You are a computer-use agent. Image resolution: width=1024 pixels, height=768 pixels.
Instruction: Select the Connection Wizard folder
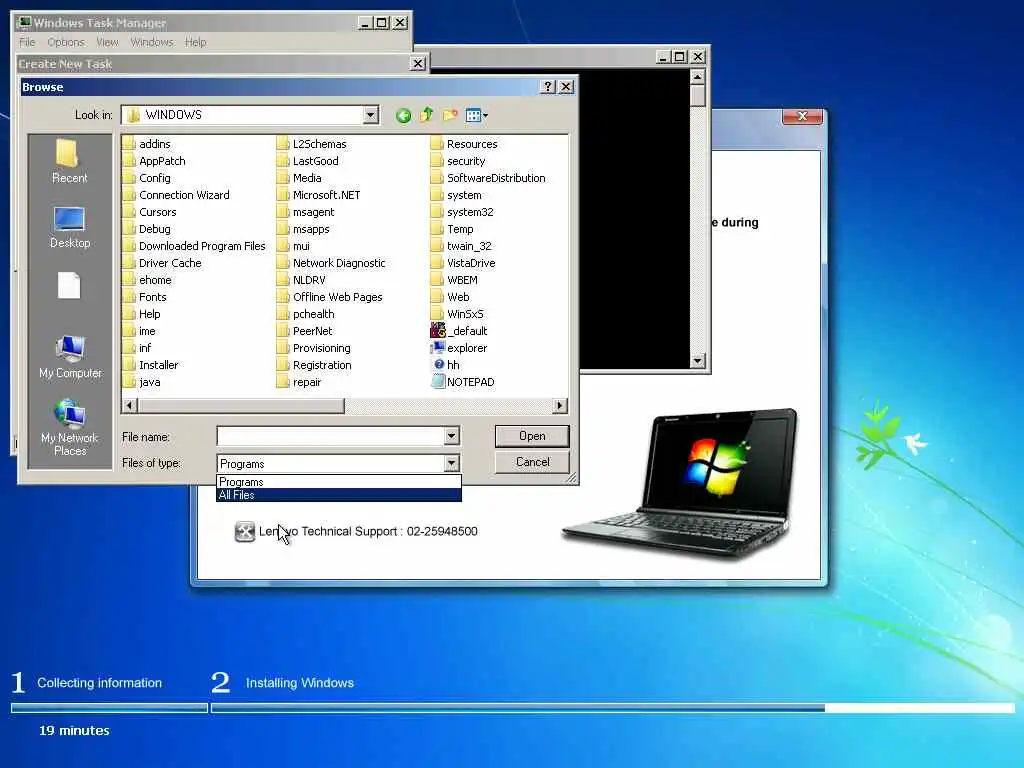tap(176, 195)
